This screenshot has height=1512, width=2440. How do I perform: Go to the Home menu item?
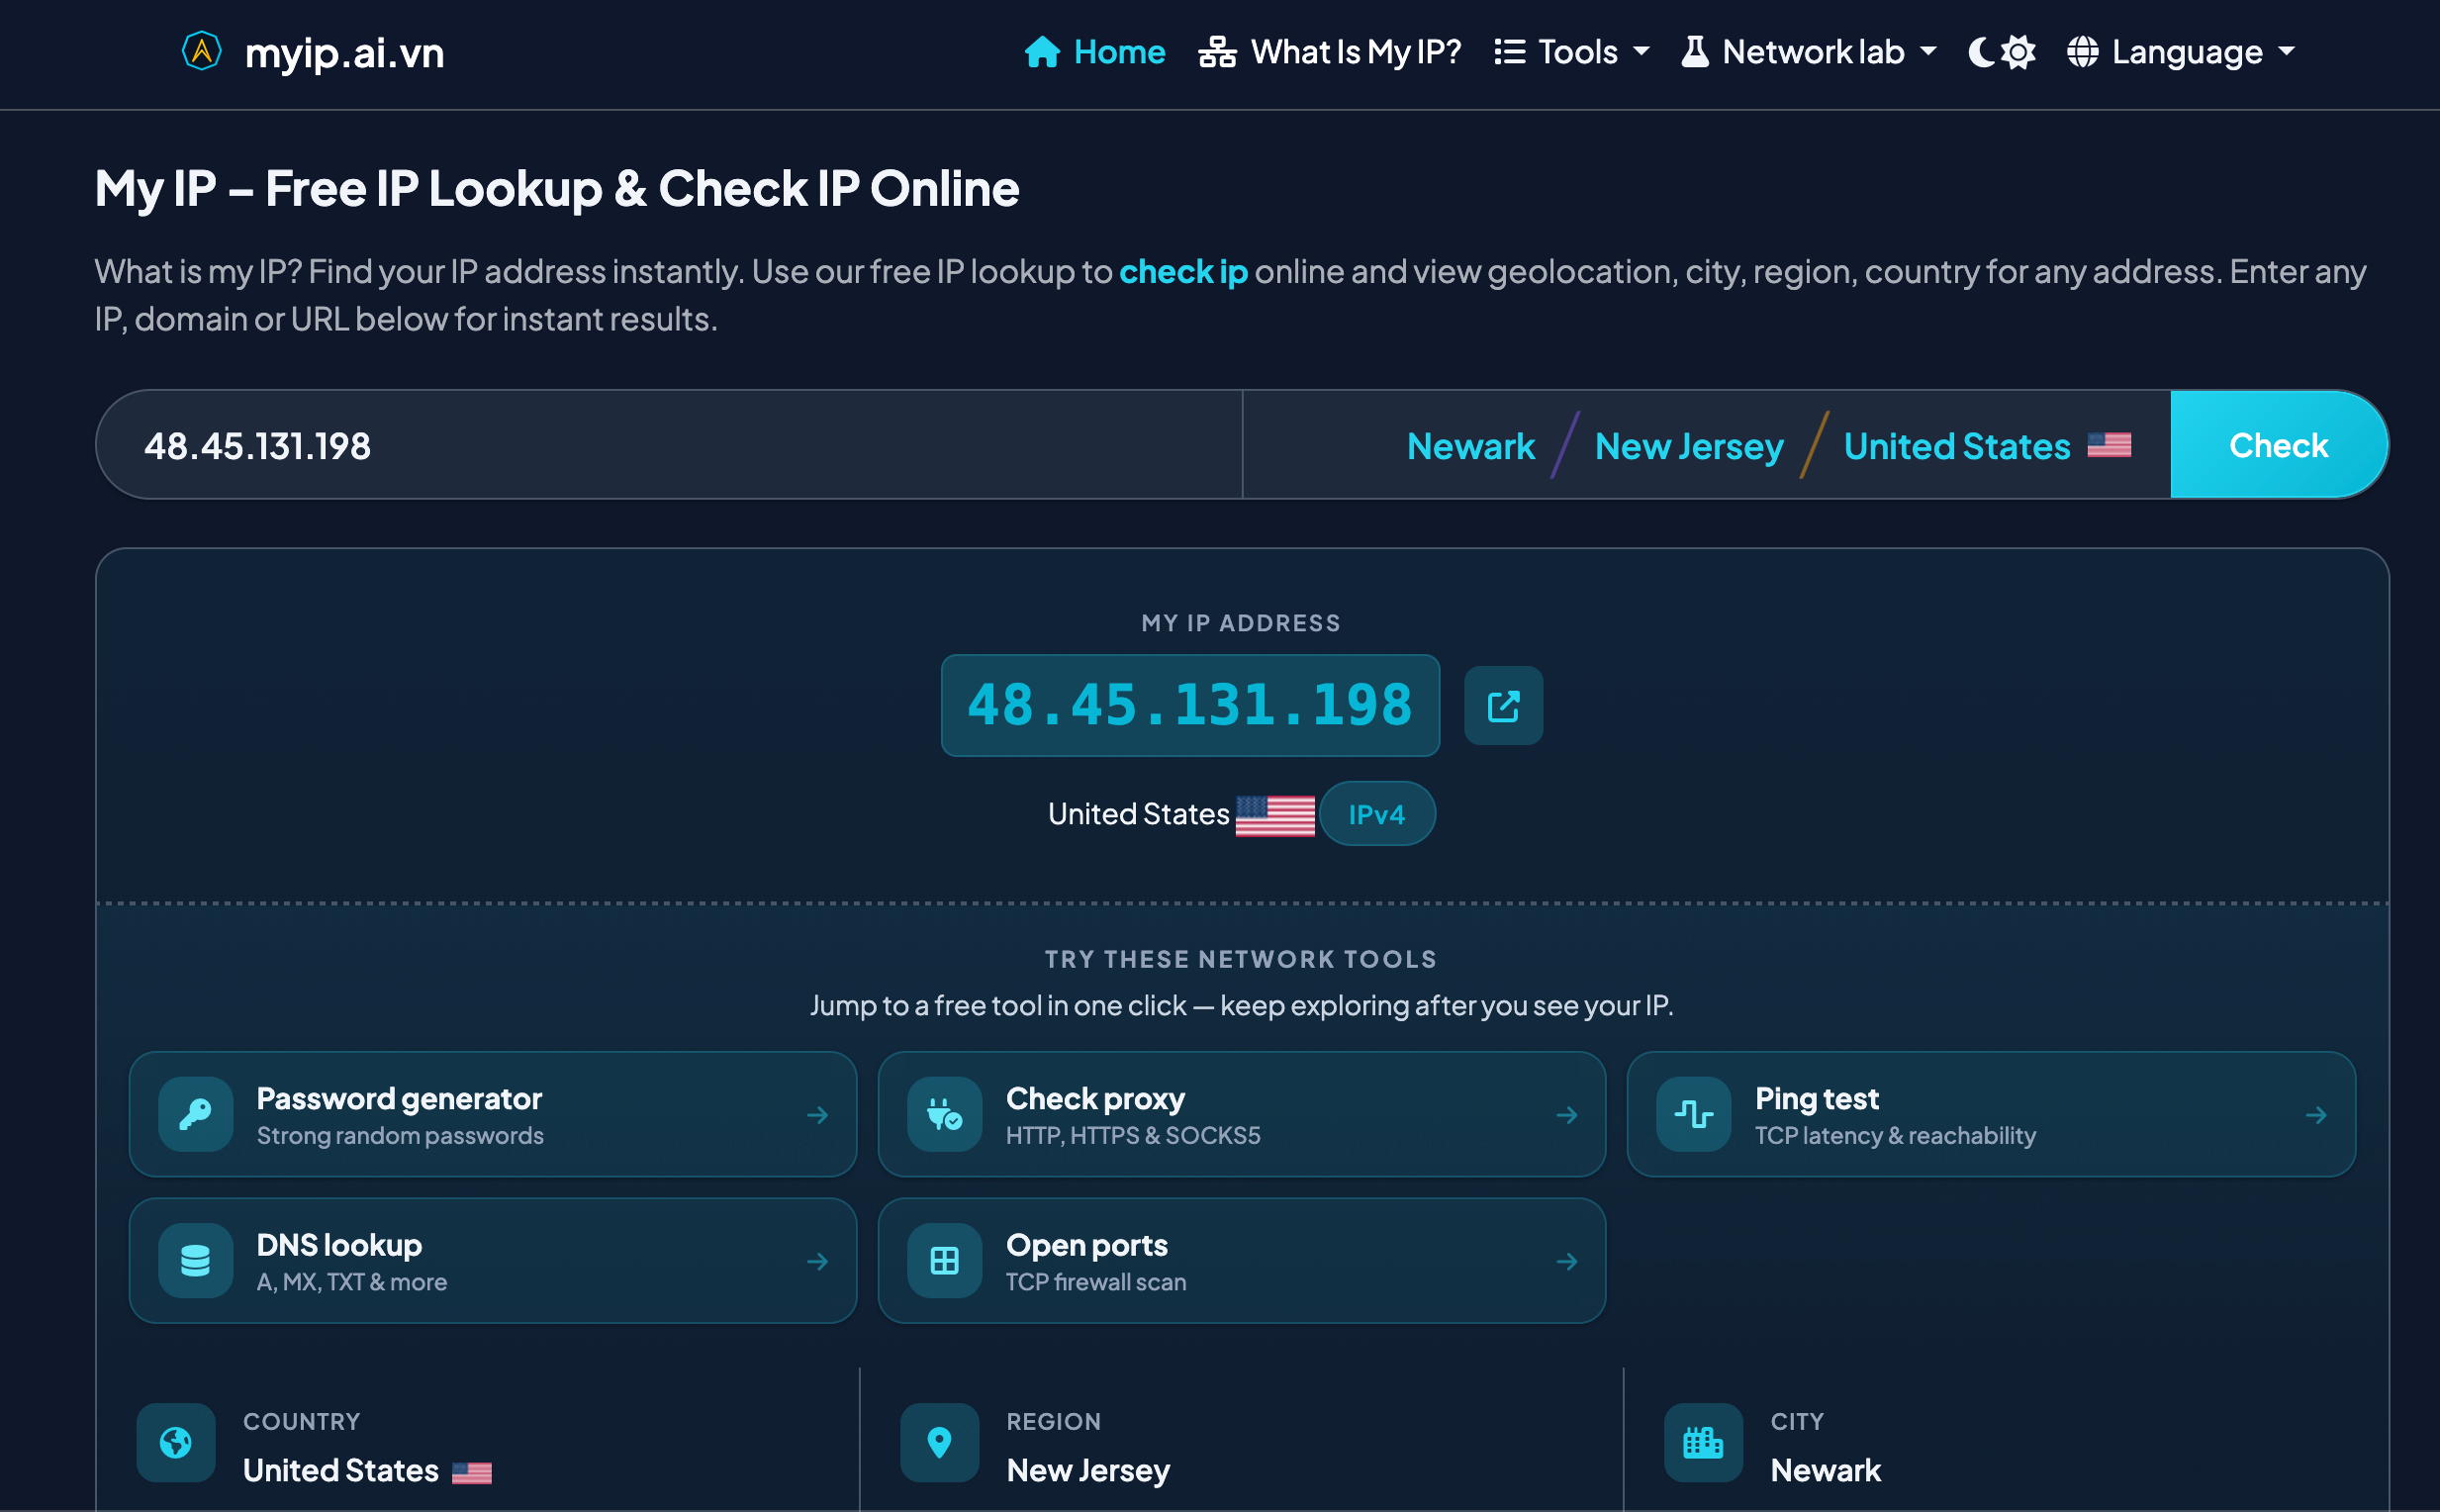(1095, 52)
